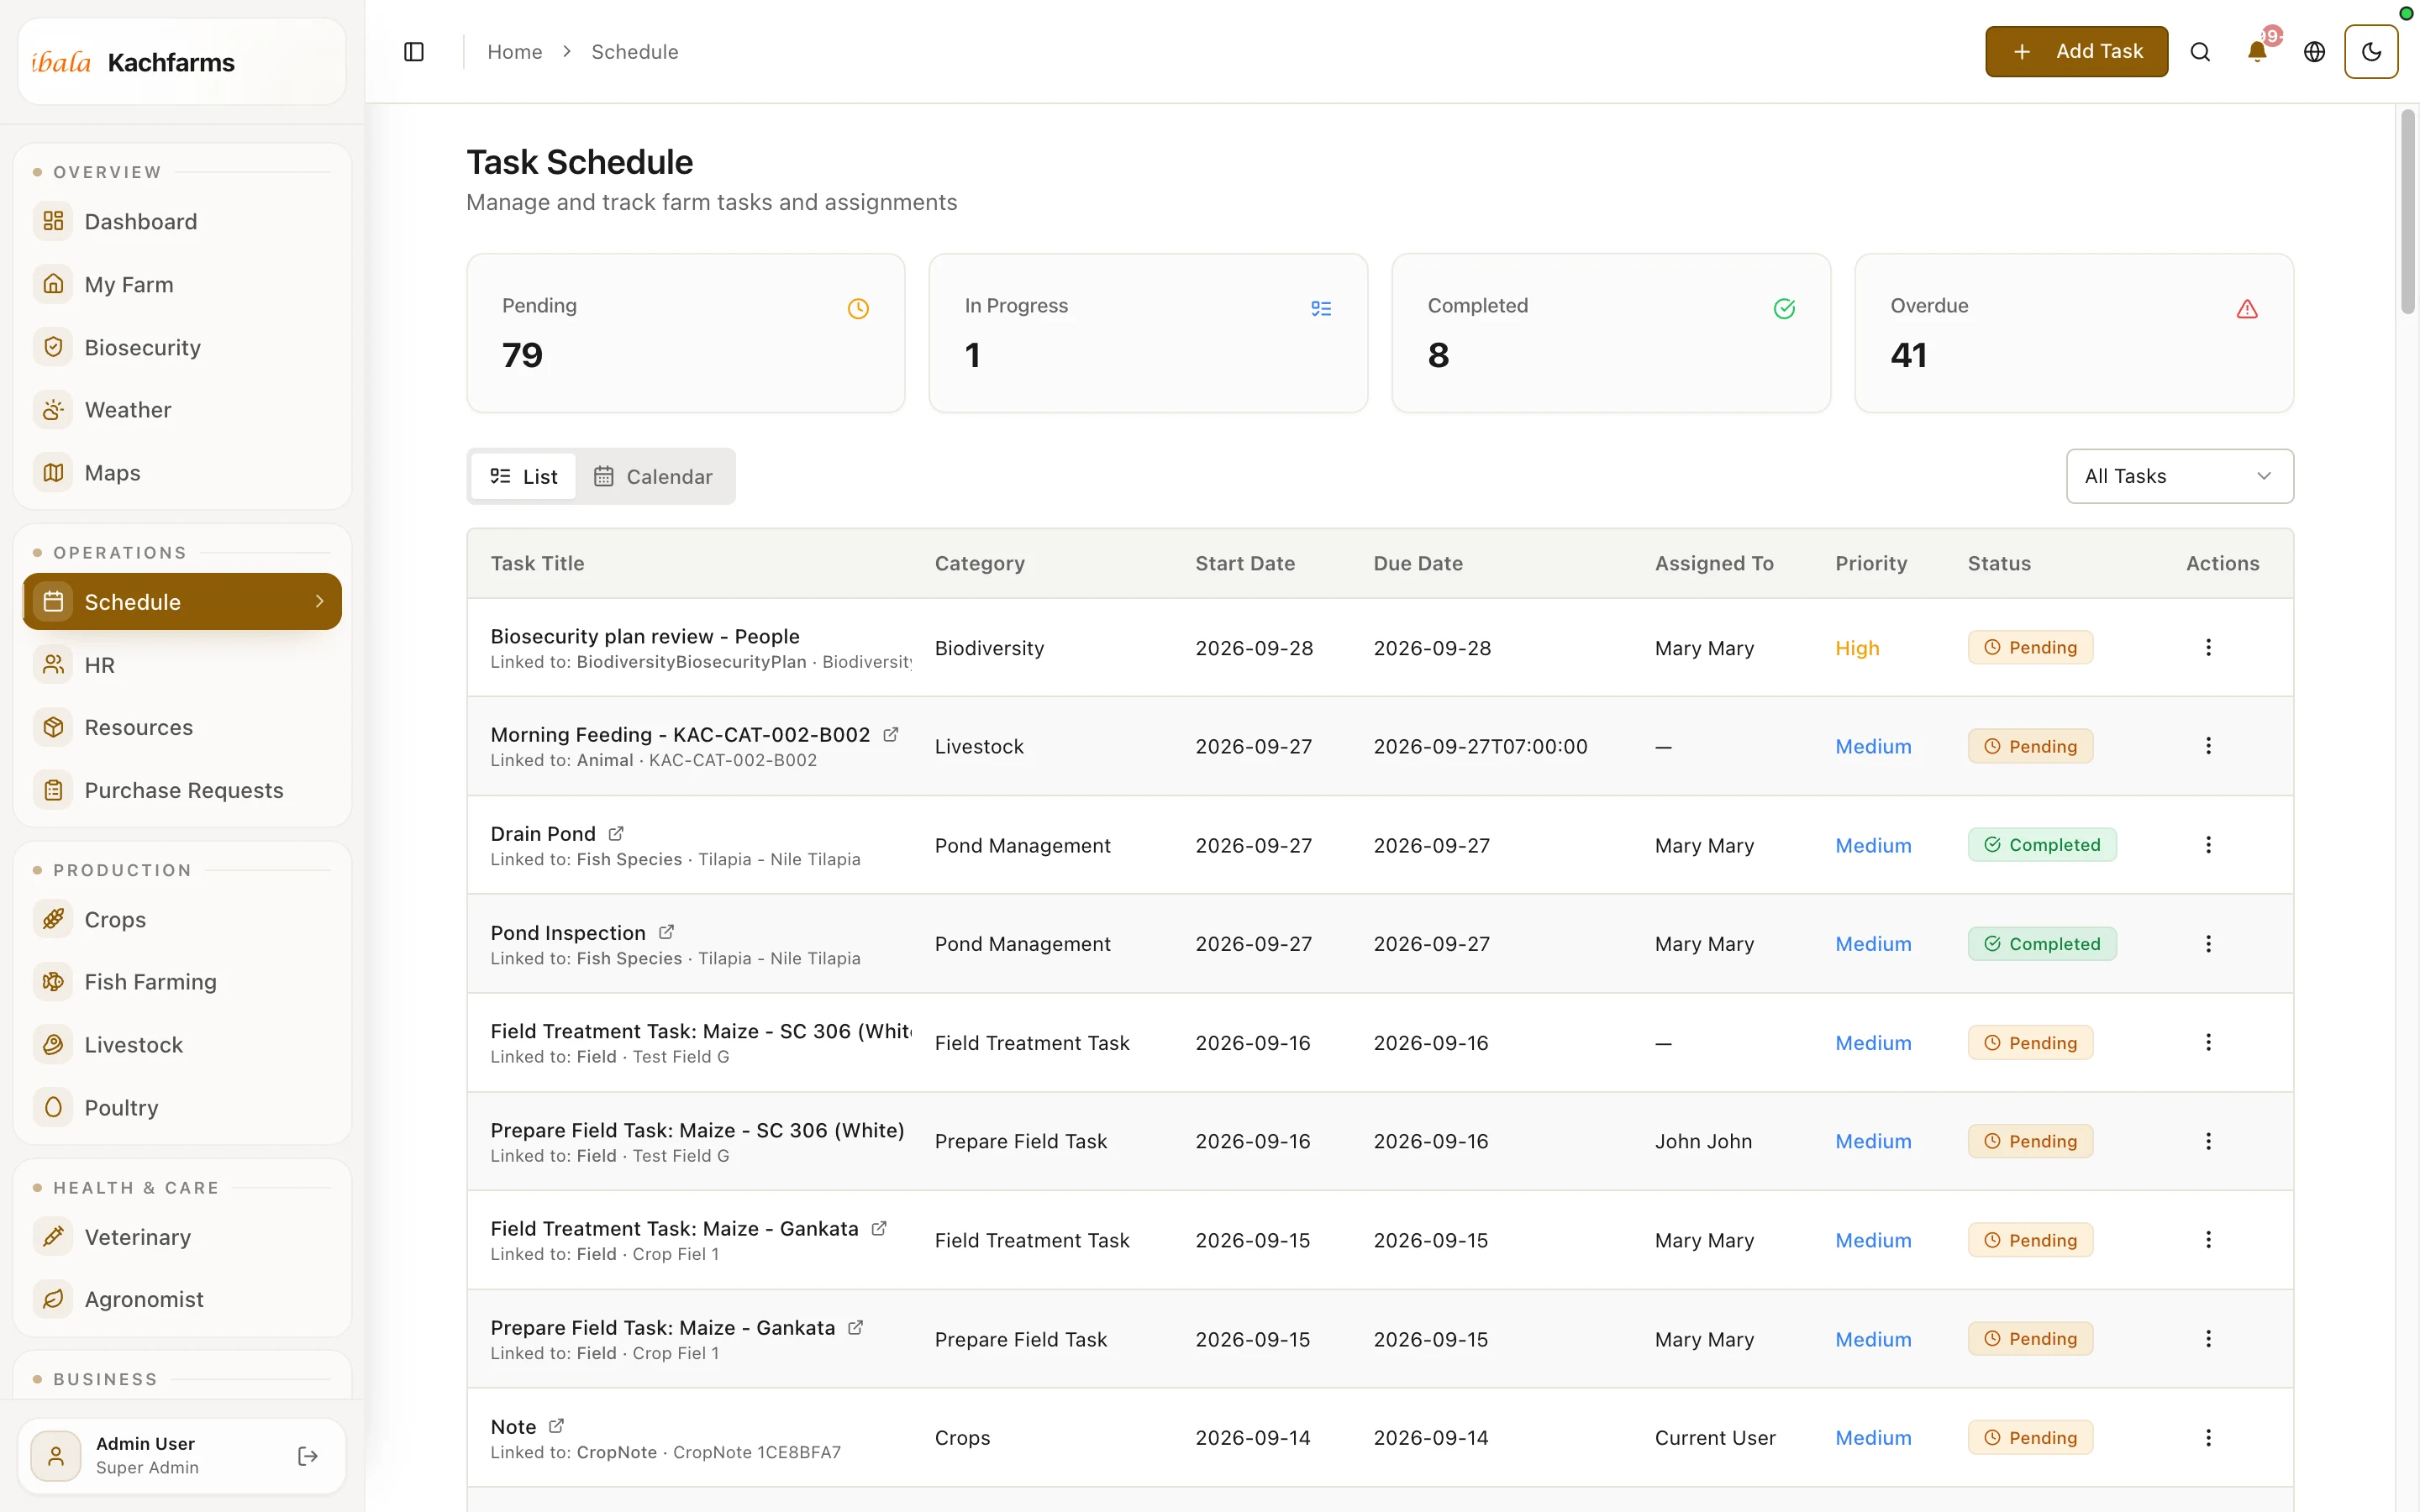Click the High priority label

pos(1857,648)
